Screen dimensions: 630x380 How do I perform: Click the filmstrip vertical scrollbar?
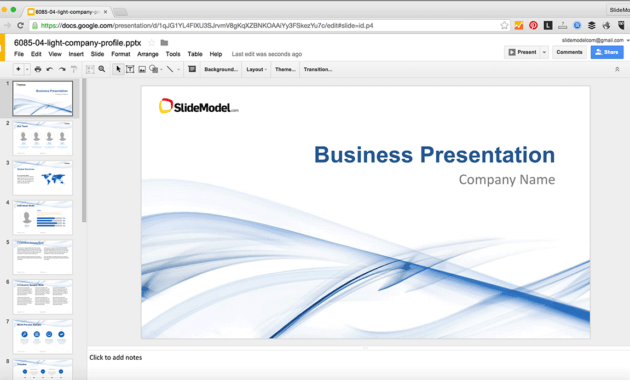click(84, 150)
